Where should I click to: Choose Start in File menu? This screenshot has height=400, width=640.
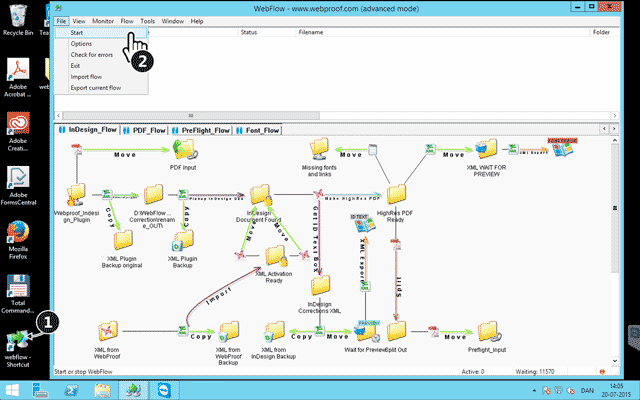[x=101, y=33]
